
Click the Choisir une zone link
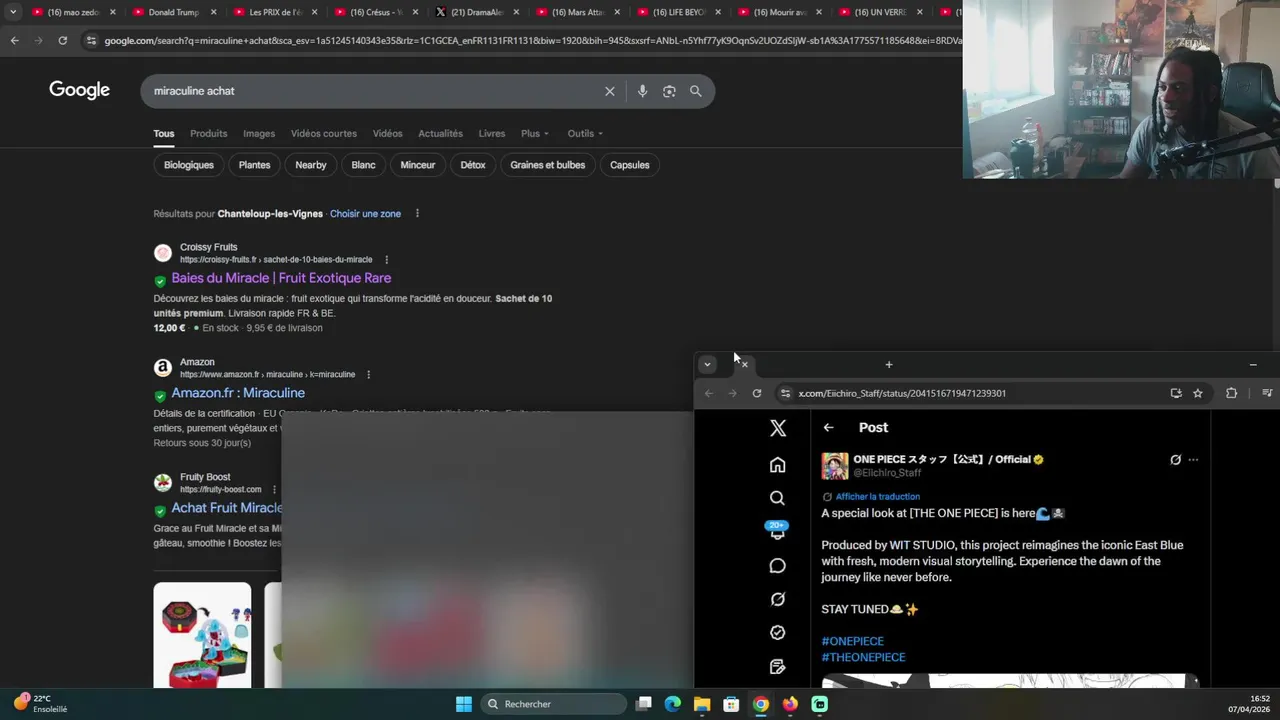point(365,214)
